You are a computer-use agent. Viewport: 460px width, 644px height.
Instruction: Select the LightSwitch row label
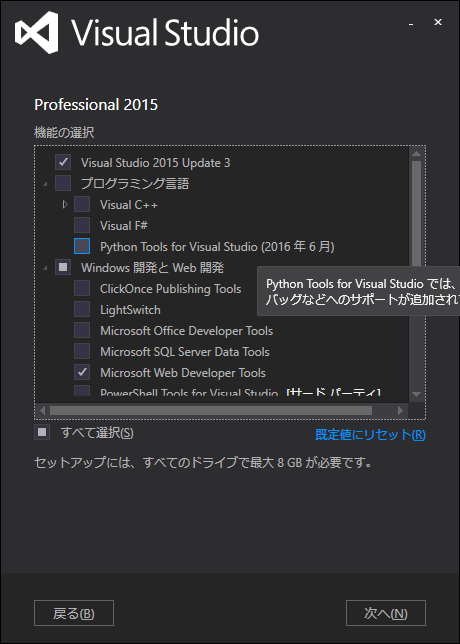(x=130, y=310)
